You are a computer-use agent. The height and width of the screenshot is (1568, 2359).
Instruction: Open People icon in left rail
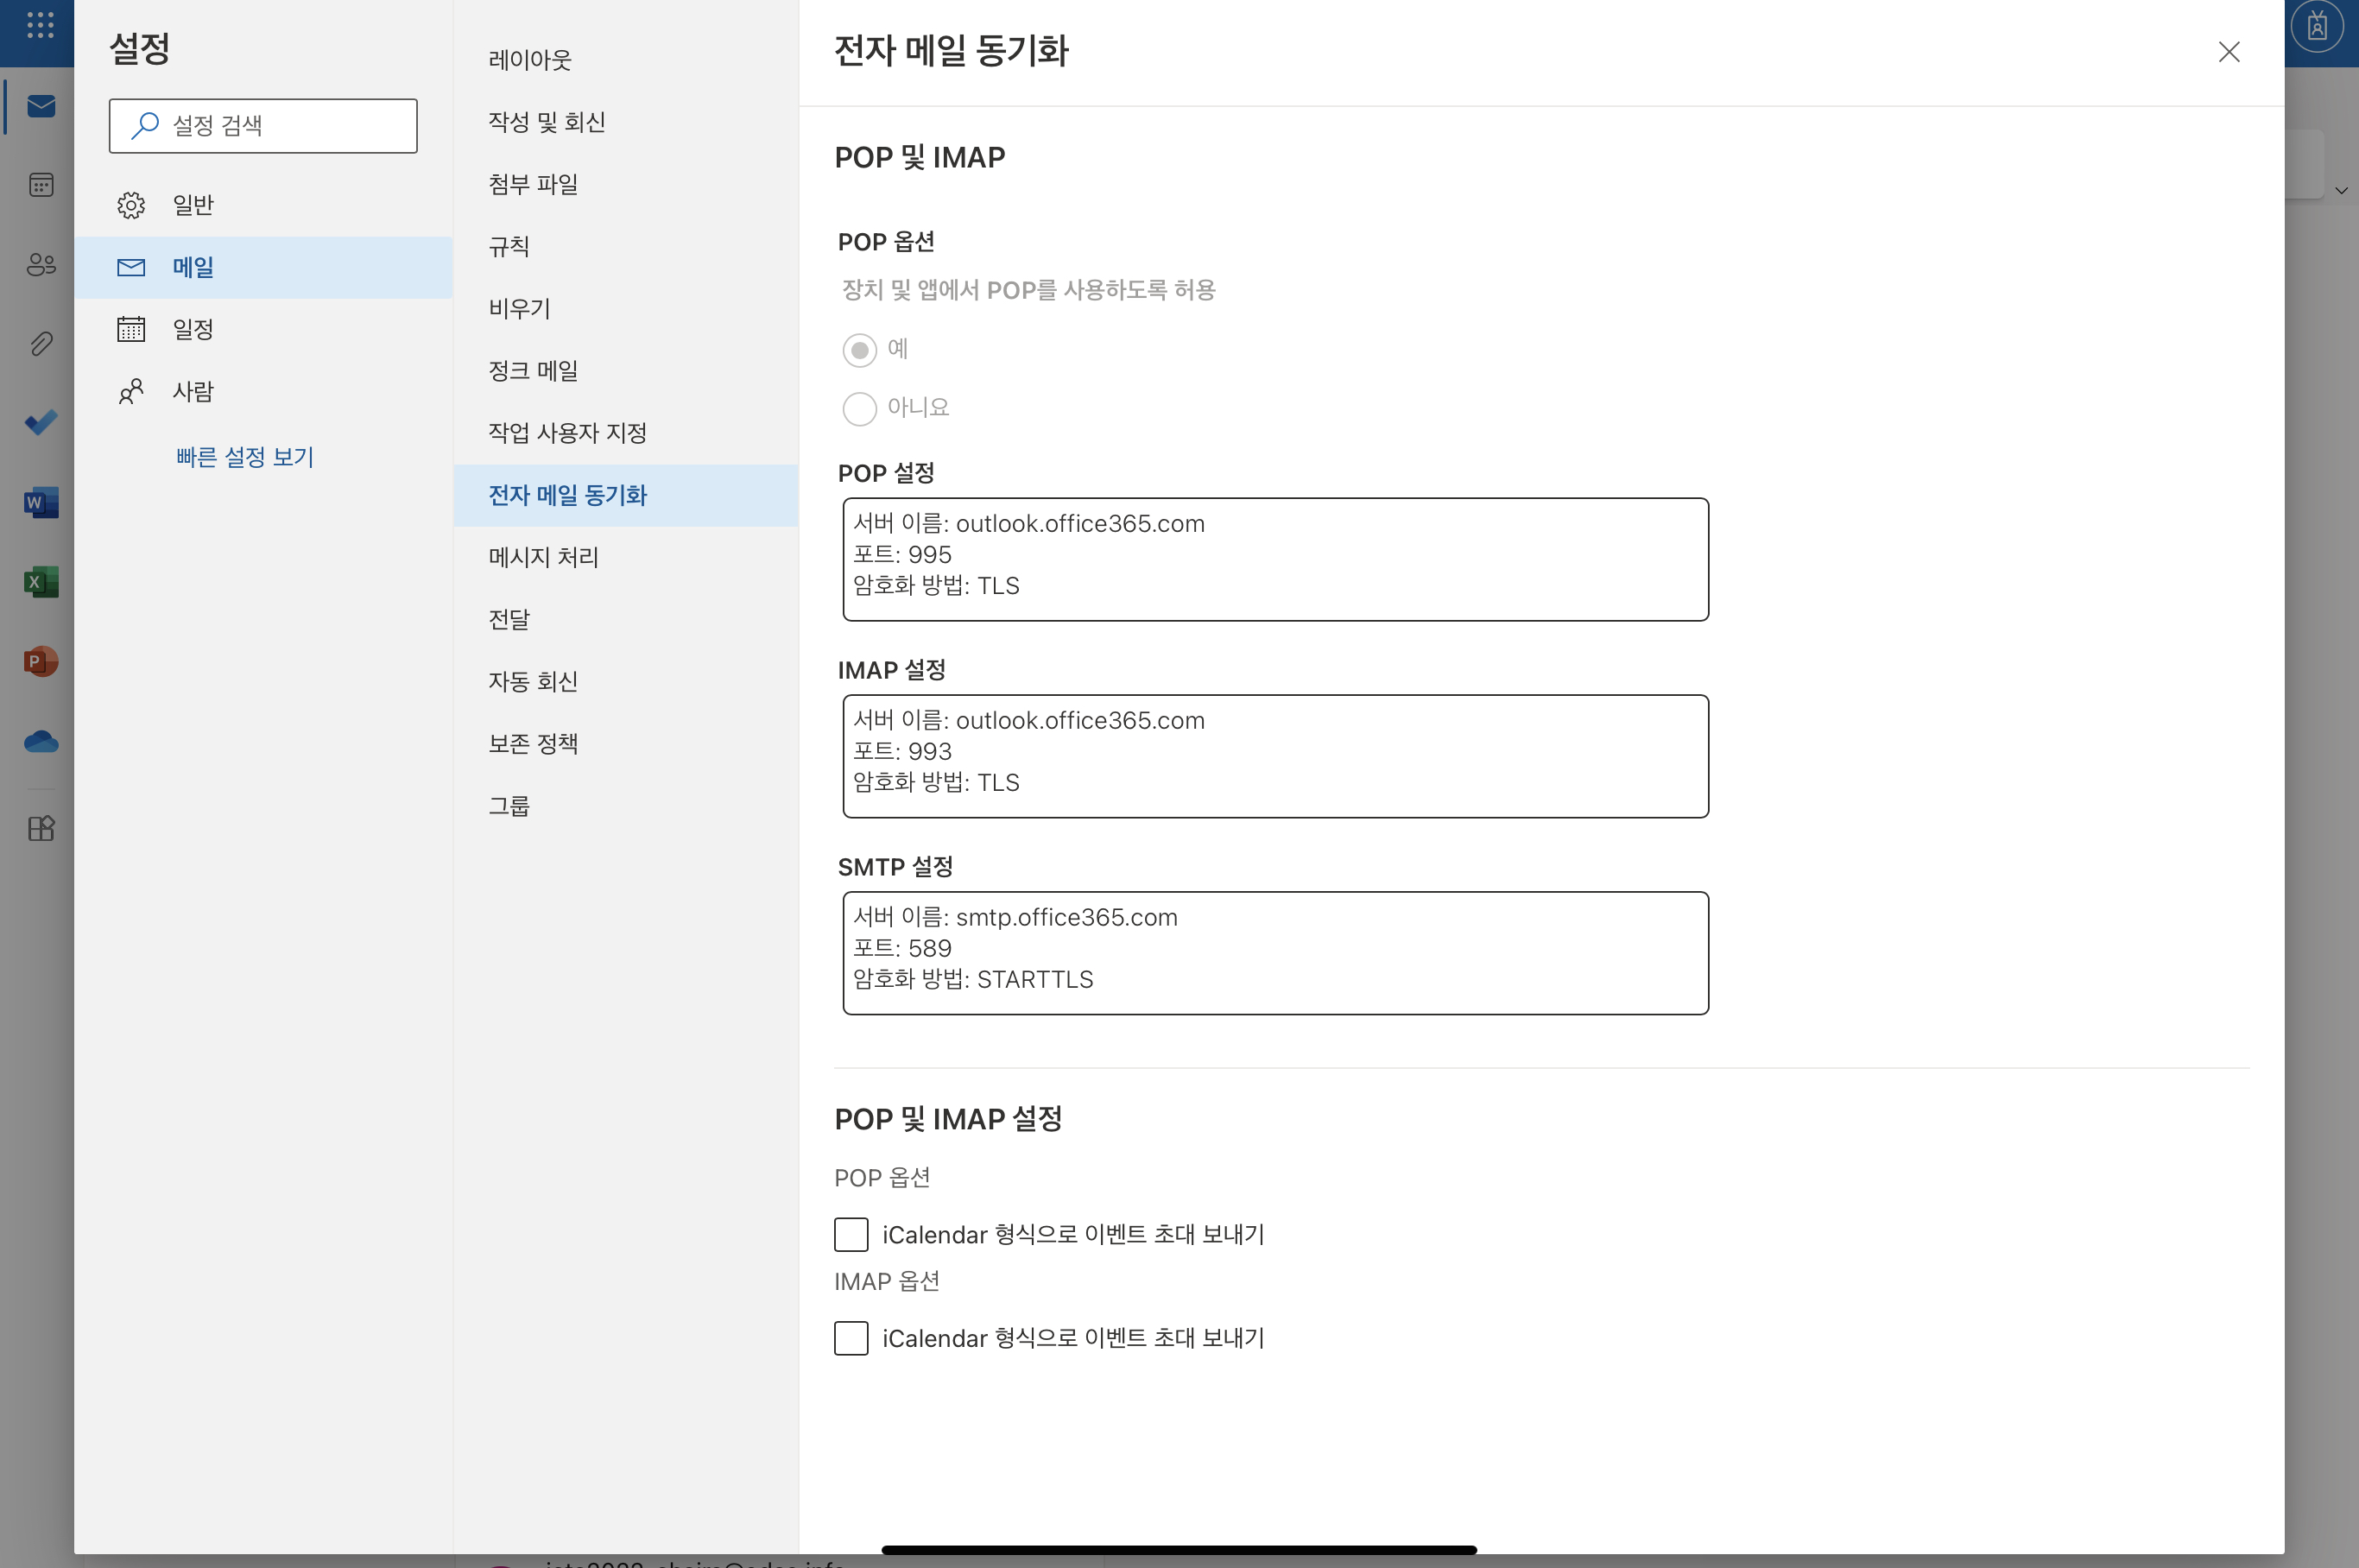pos(41,264)
